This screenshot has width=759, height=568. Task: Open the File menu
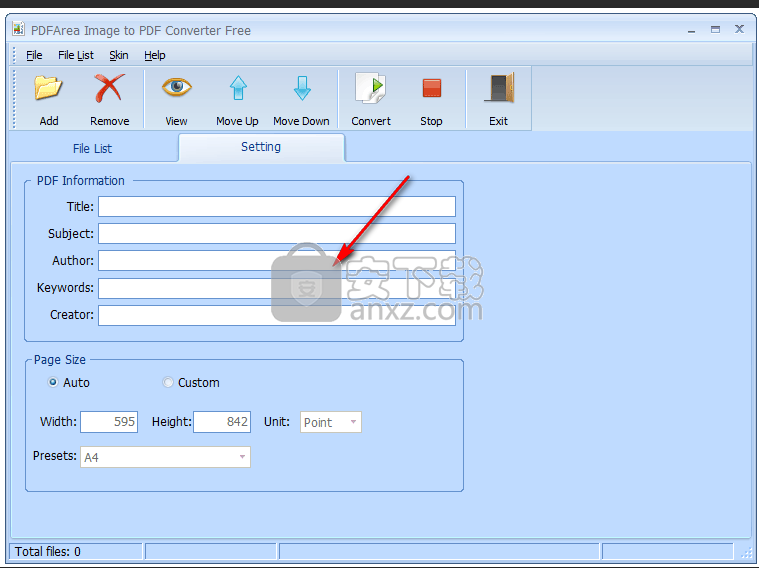coord(34,55)
